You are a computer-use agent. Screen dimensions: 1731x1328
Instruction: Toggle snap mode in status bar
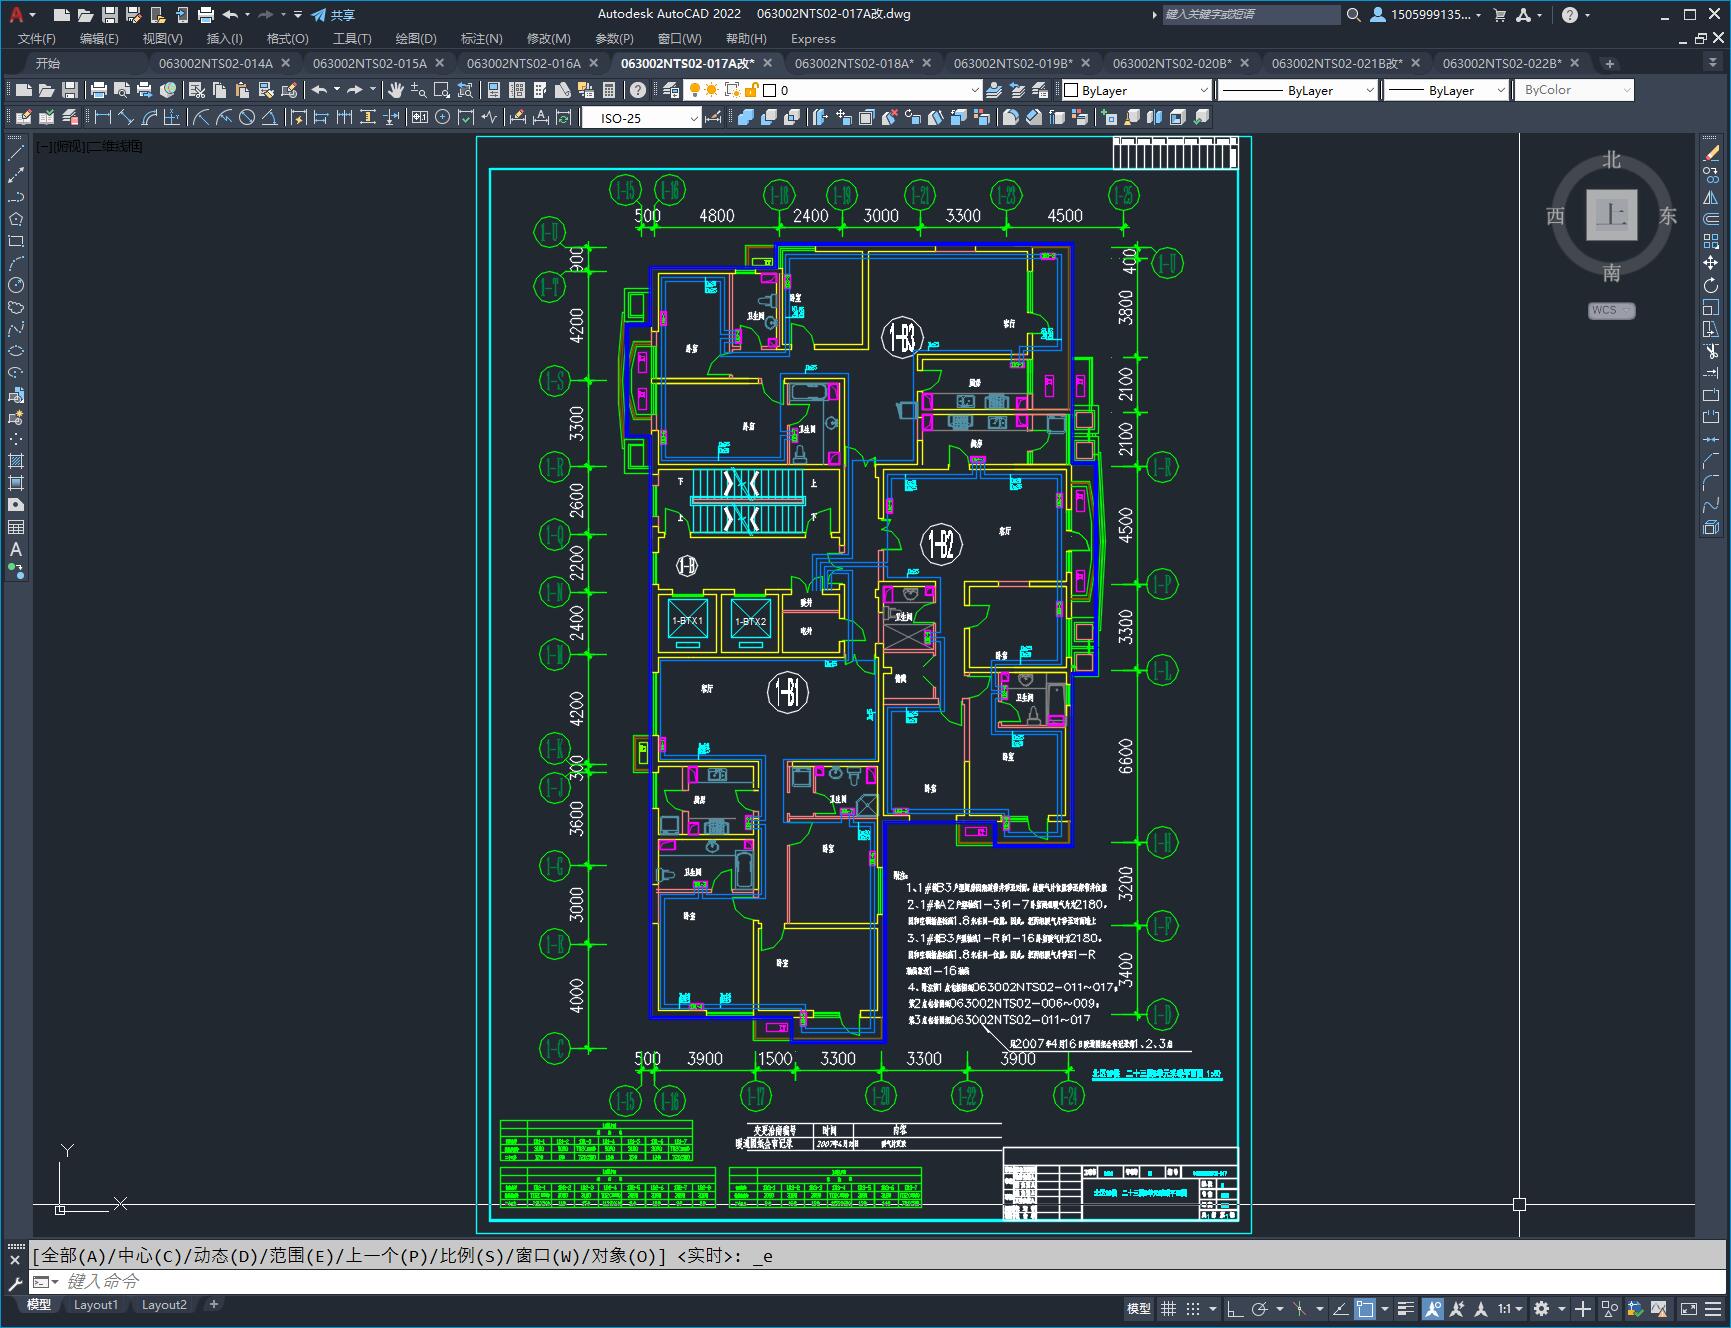pyautogui.click(x=1193, y=1308)
